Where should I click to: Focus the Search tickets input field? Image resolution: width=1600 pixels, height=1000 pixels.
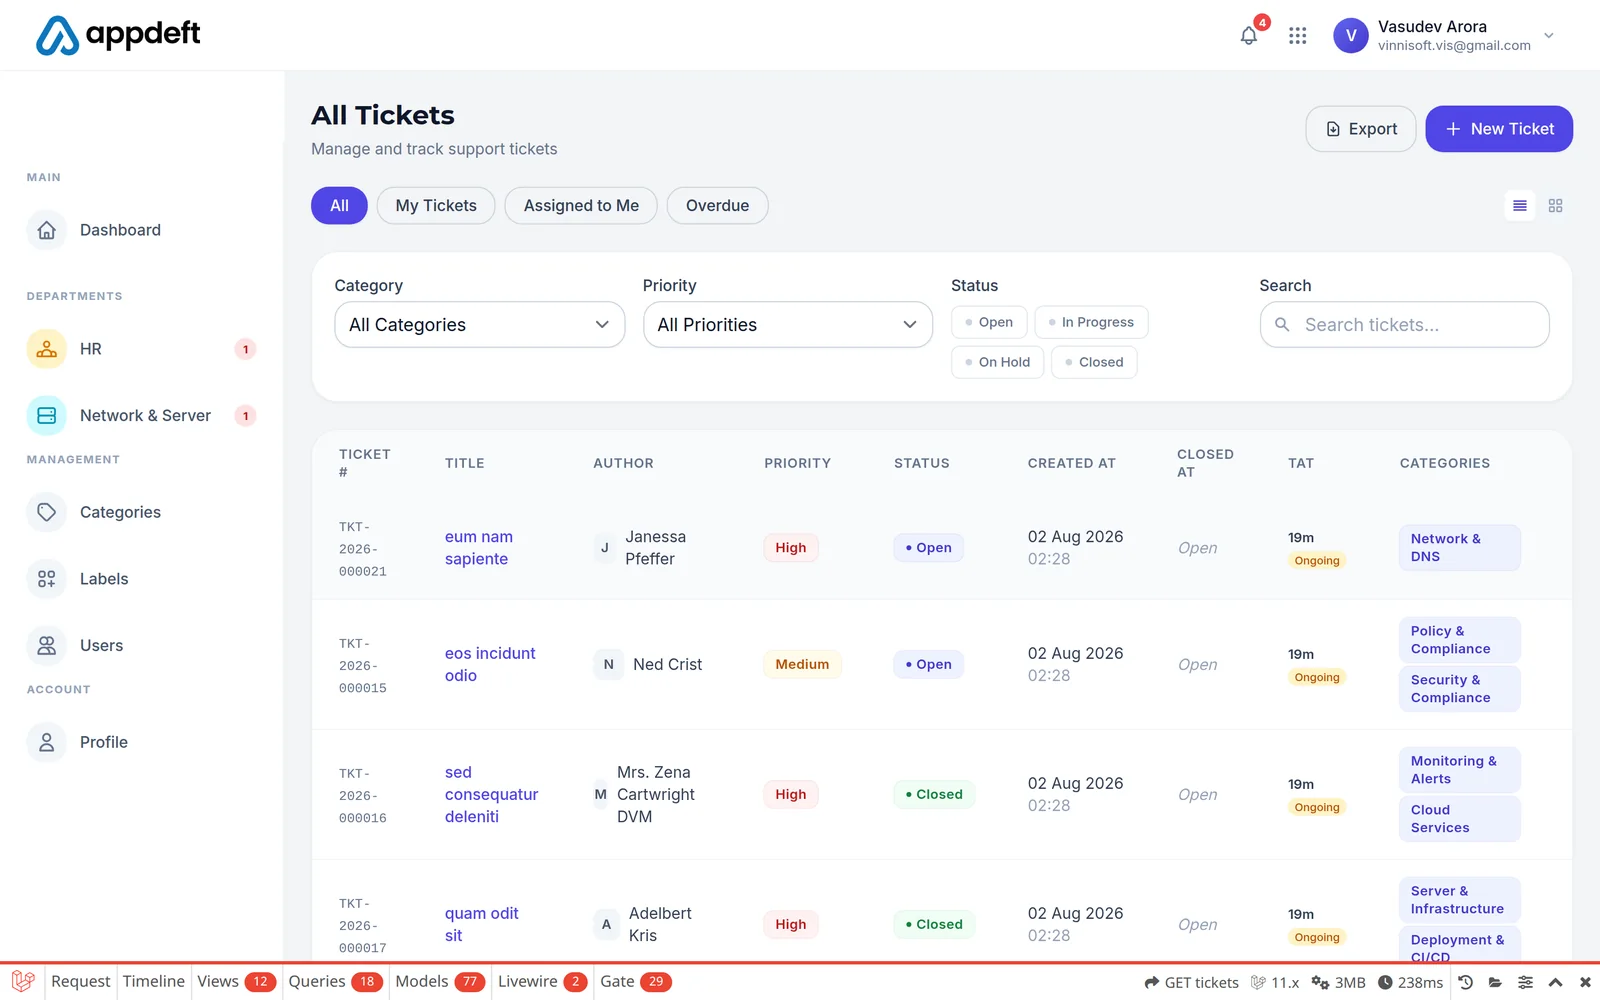1405,325
